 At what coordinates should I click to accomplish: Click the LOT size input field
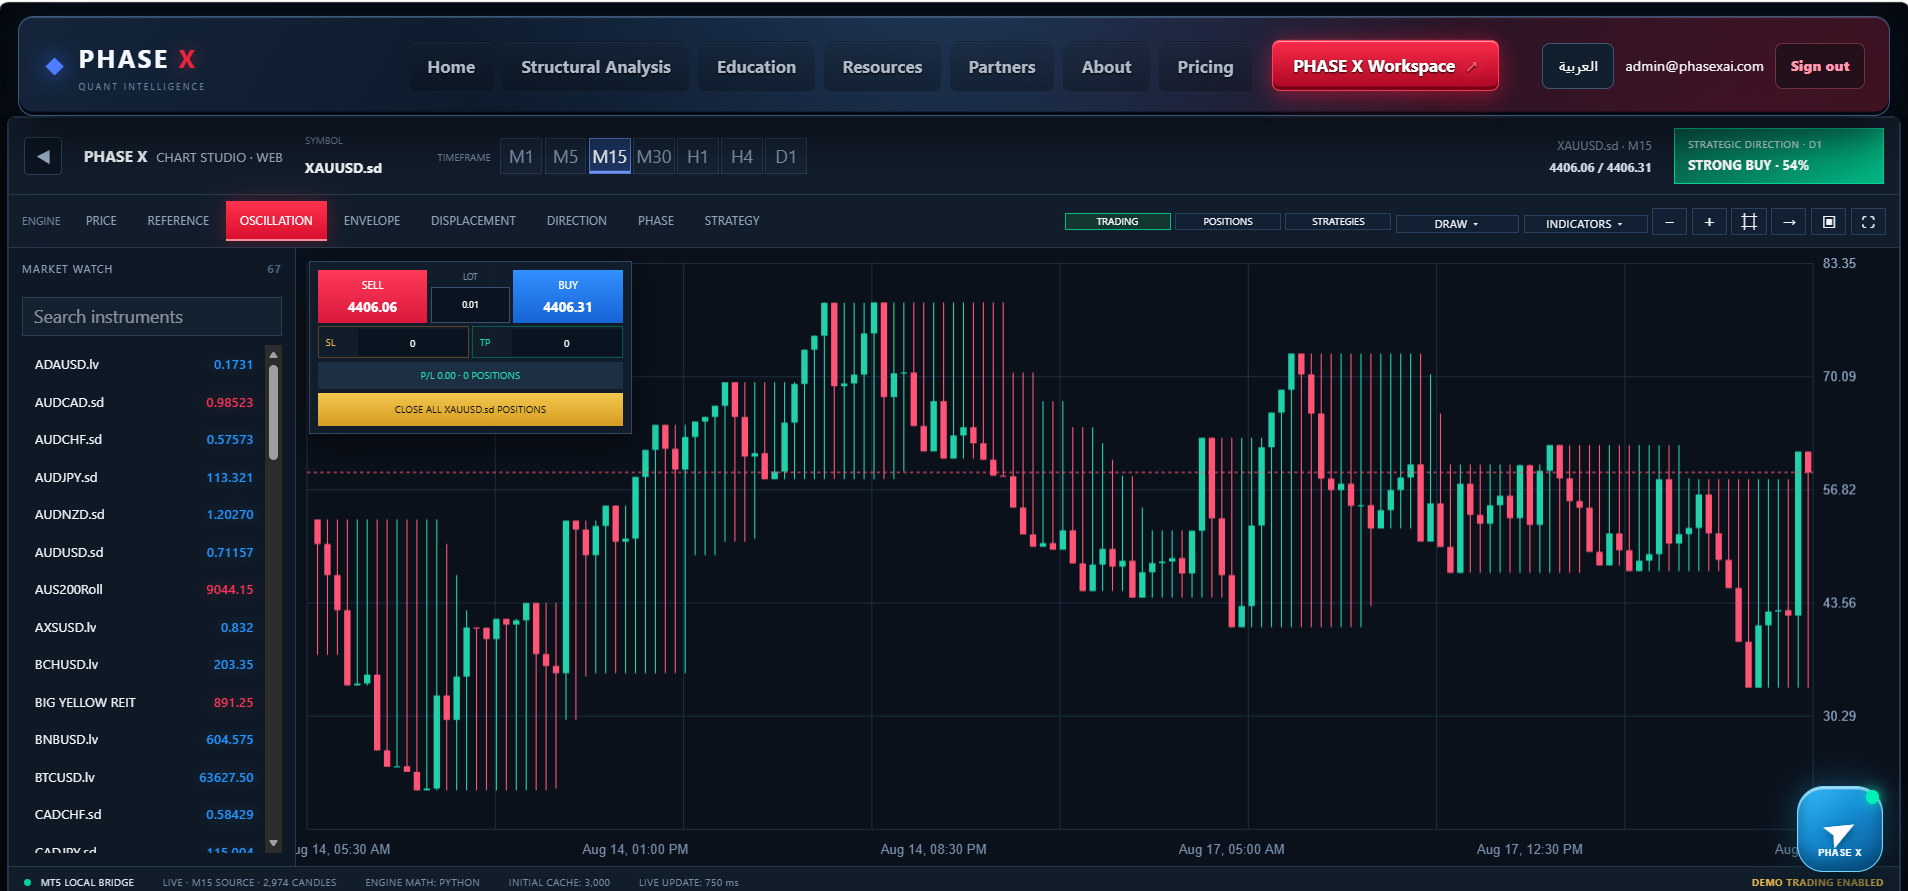pyautogui.click(x=470, y=304)
